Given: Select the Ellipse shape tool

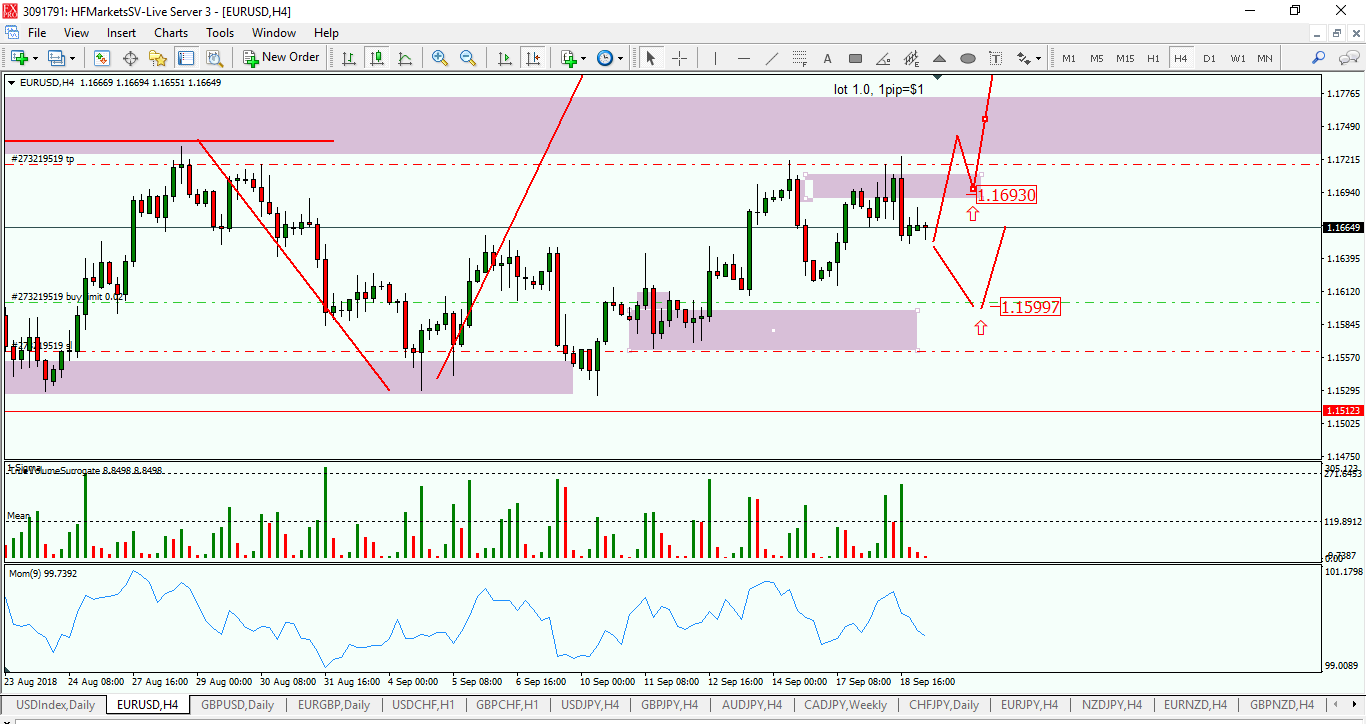Looking at the screenshot, I should pyautogui.click(x=968, y=58).
